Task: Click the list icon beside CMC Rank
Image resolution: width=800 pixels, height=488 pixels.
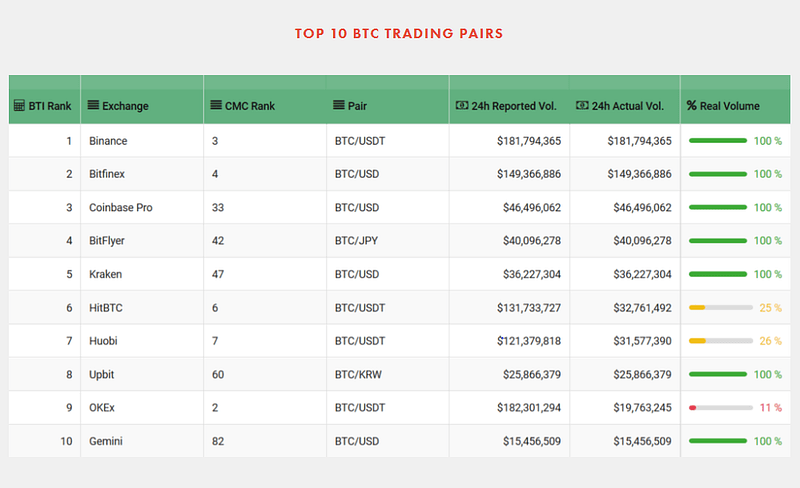Action: coord(216,105)
